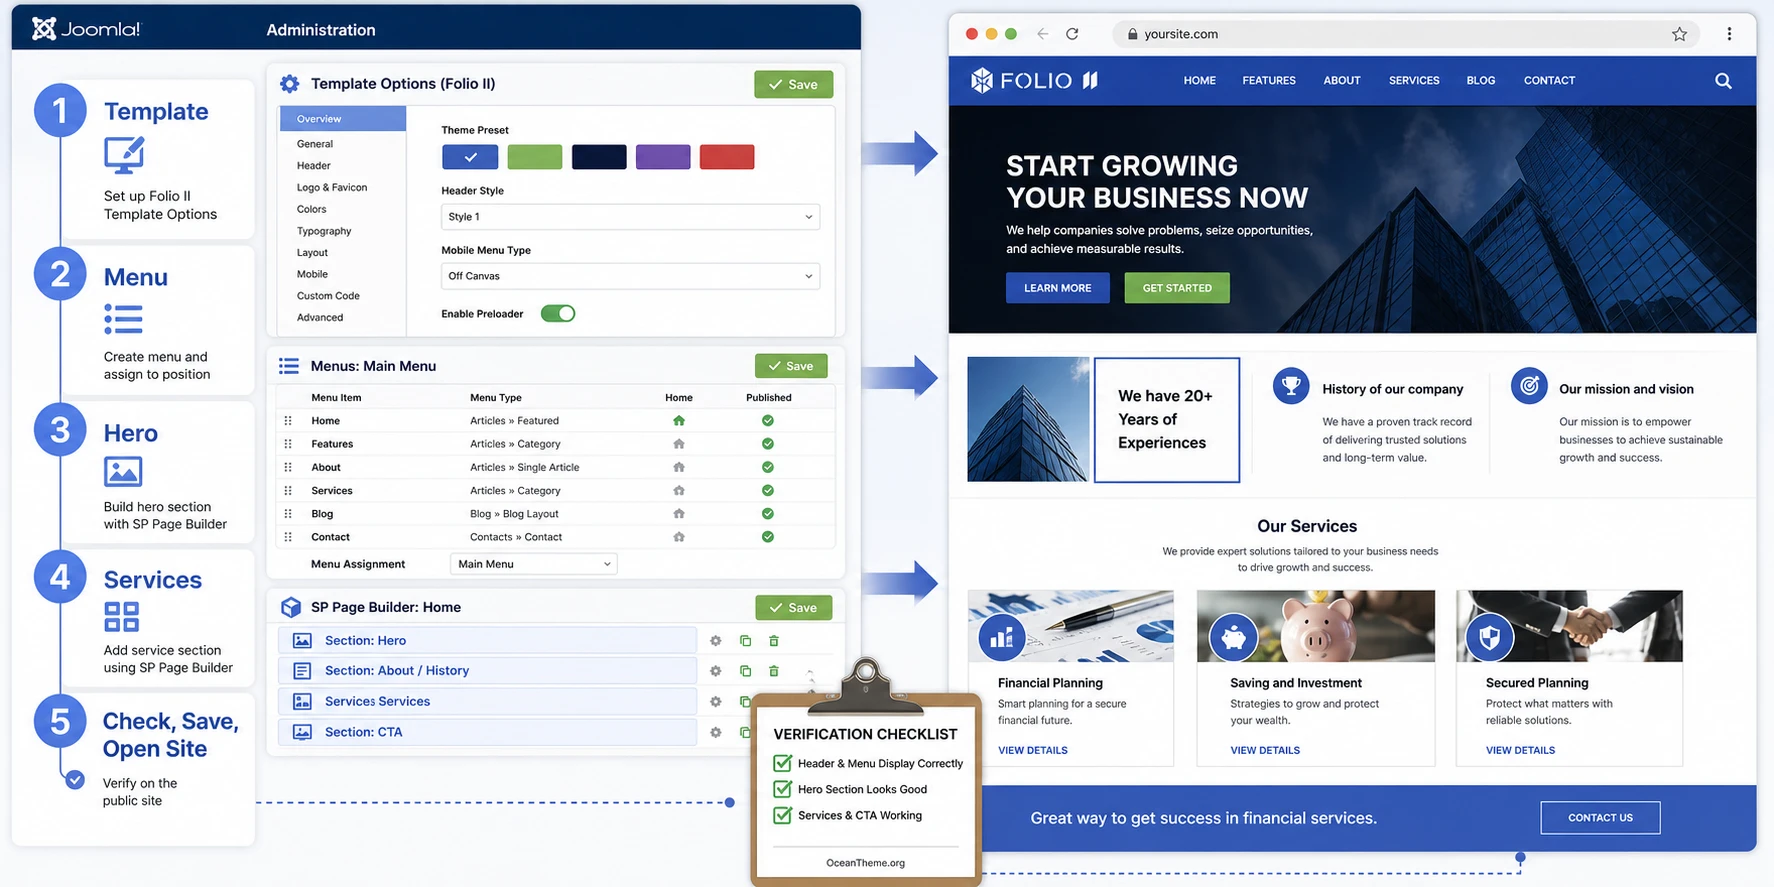Click the building thumbnail beside 20+ Years

click(x=1028, y=419)
